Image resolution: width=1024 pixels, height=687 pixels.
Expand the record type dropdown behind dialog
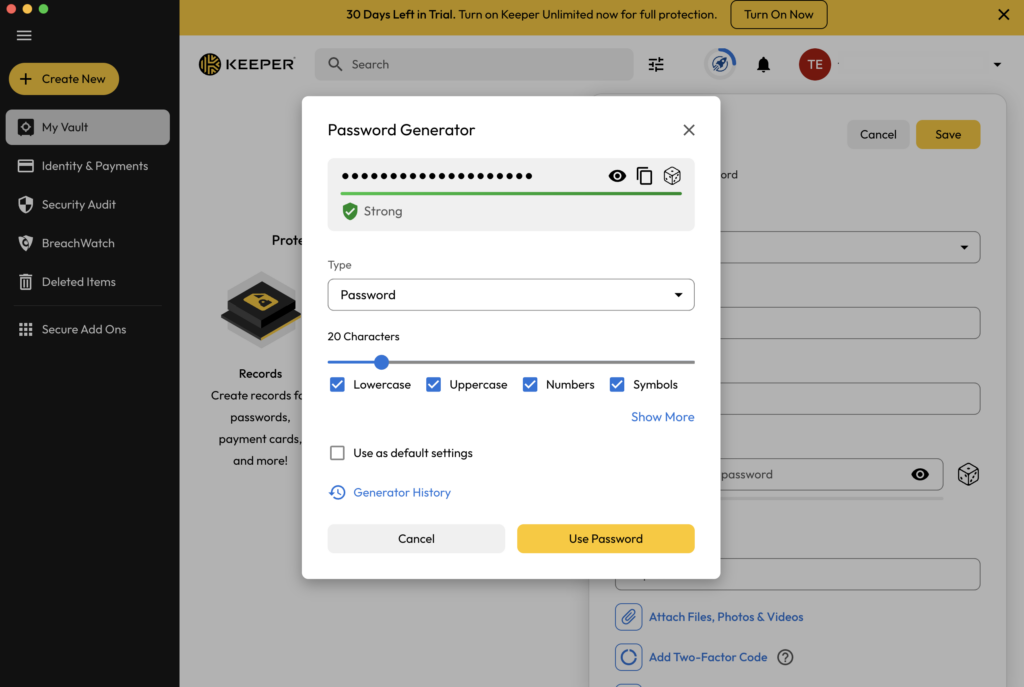(x=964, y=248)
